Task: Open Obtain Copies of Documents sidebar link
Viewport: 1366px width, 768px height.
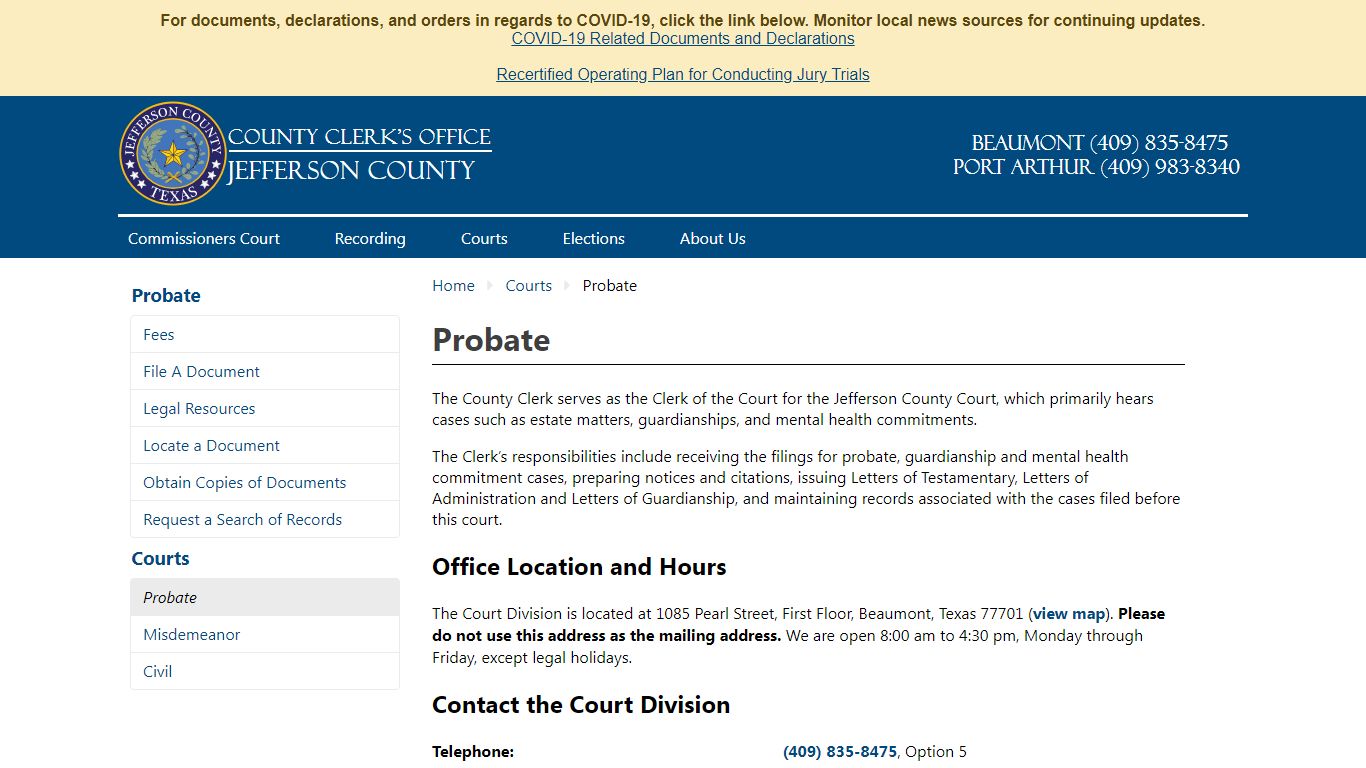Action: tap(265, 482)
